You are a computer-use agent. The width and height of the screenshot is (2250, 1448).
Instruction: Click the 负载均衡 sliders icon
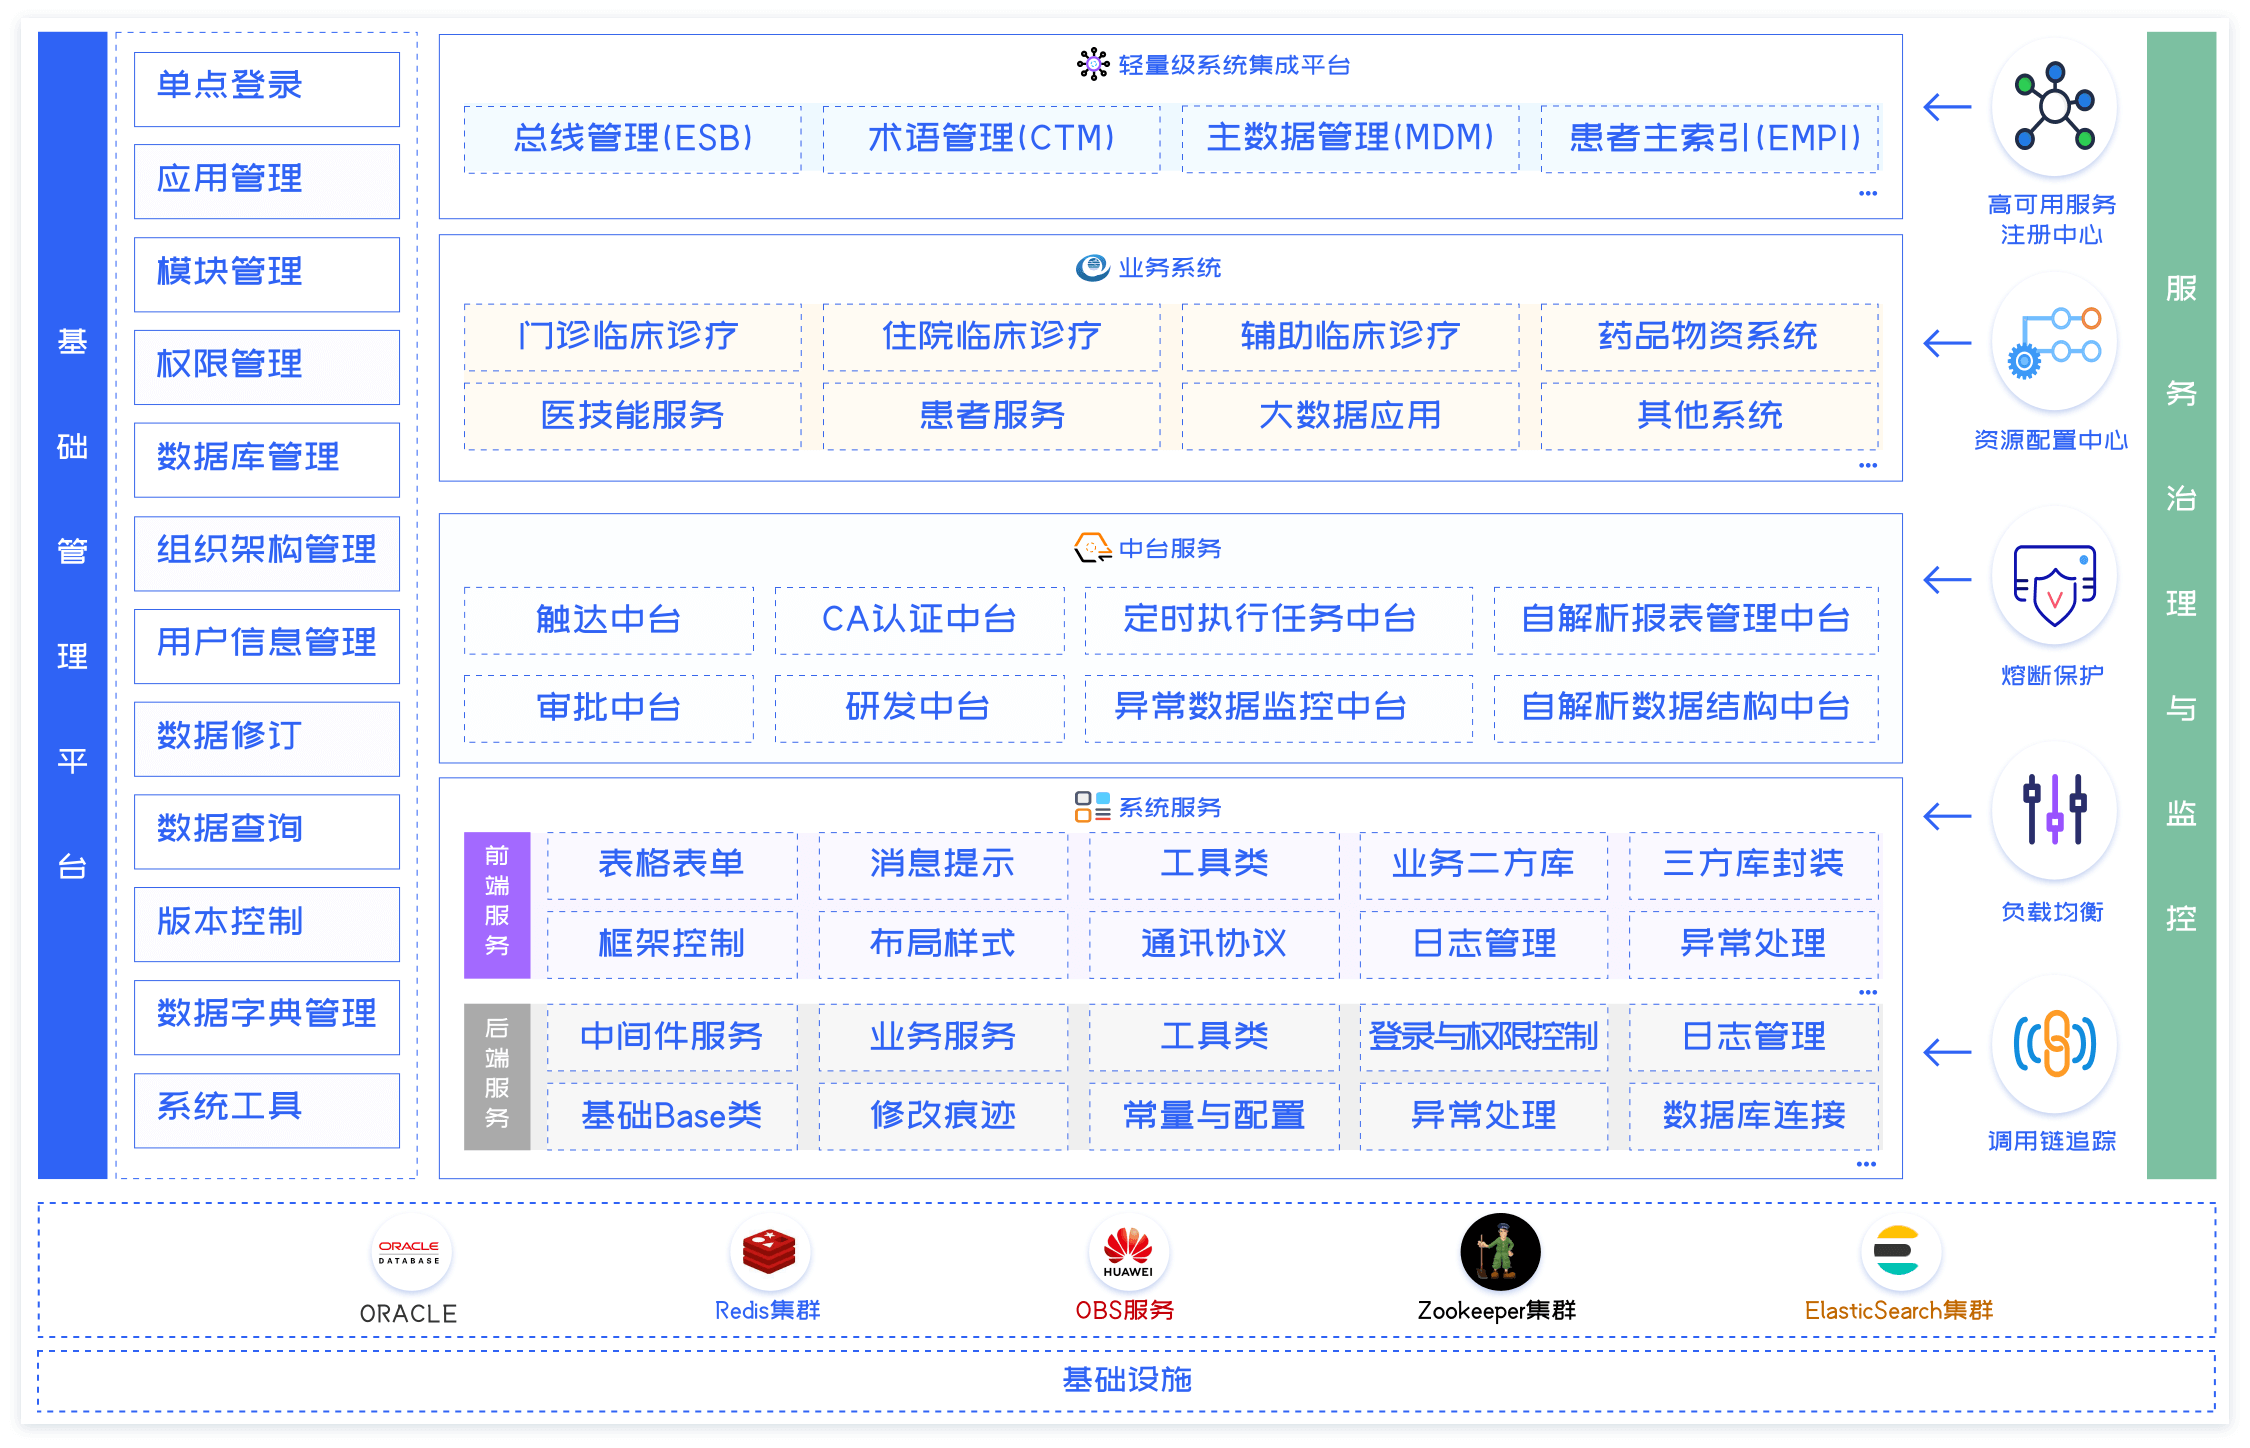click(2054, 809)
